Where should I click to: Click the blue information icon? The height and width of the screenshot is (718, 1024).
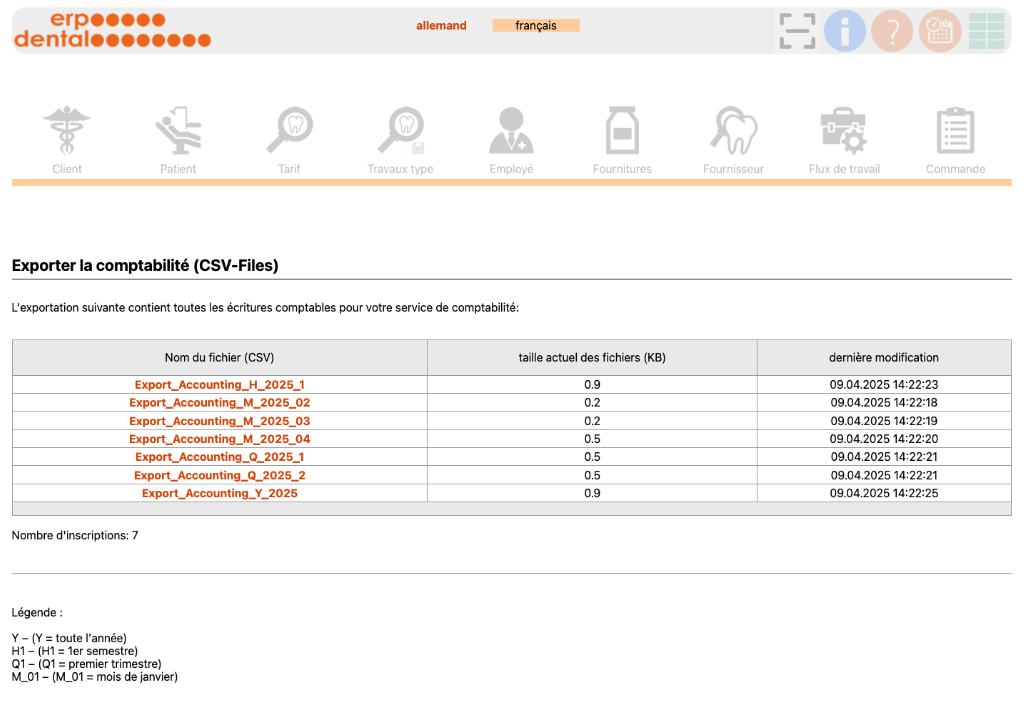click(x=844, y=31)
